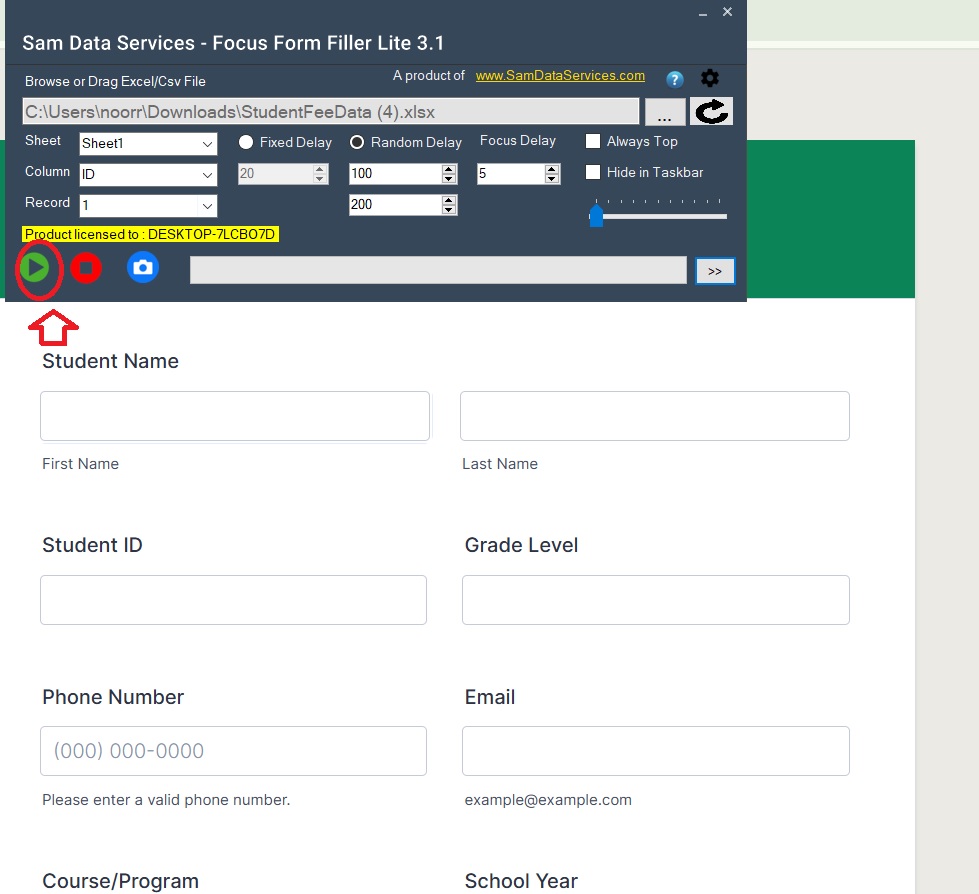Click the blue opacity slider thumb
979x894 pixels.
[x=596, y=216]
